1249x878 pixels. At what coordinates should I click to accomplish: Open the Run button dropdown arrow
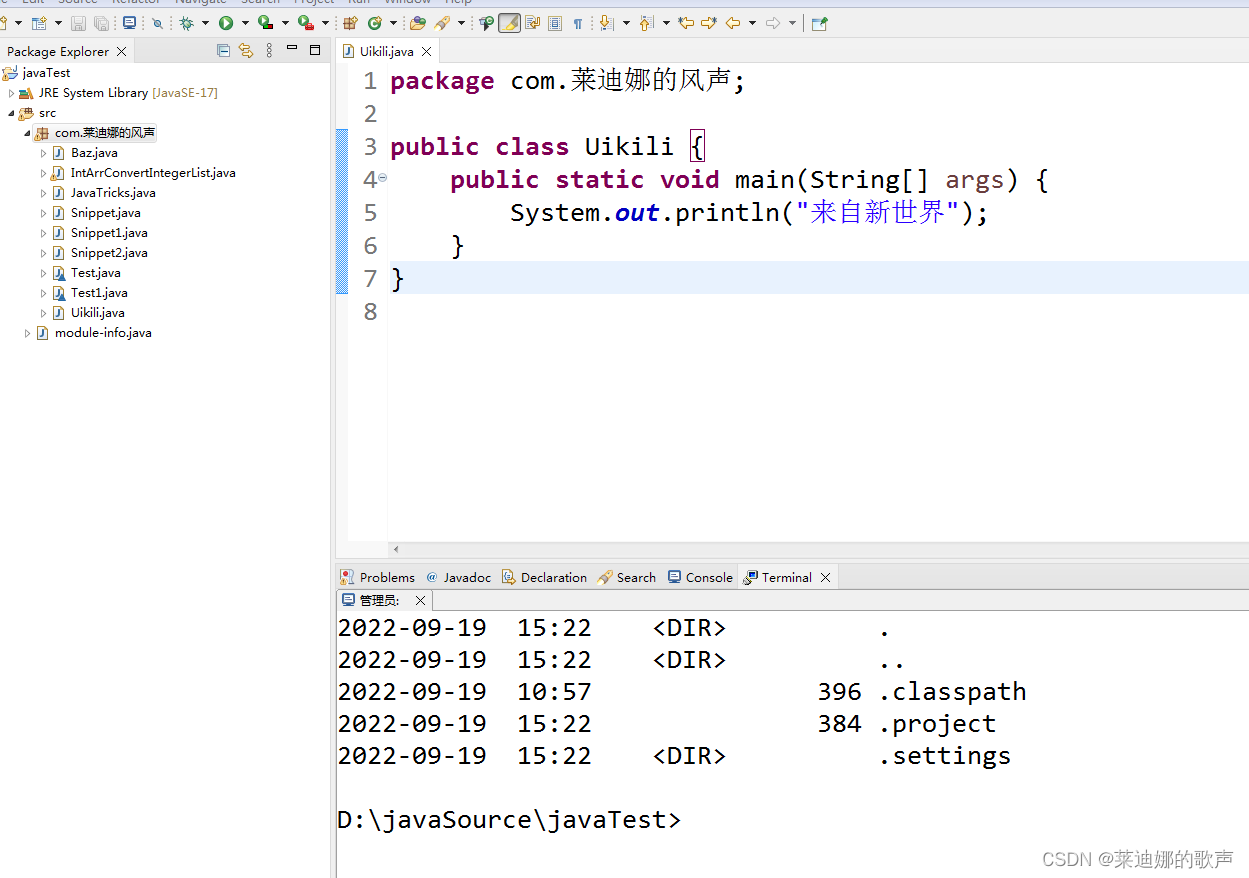pyautogui.click(x=244, y=23)
